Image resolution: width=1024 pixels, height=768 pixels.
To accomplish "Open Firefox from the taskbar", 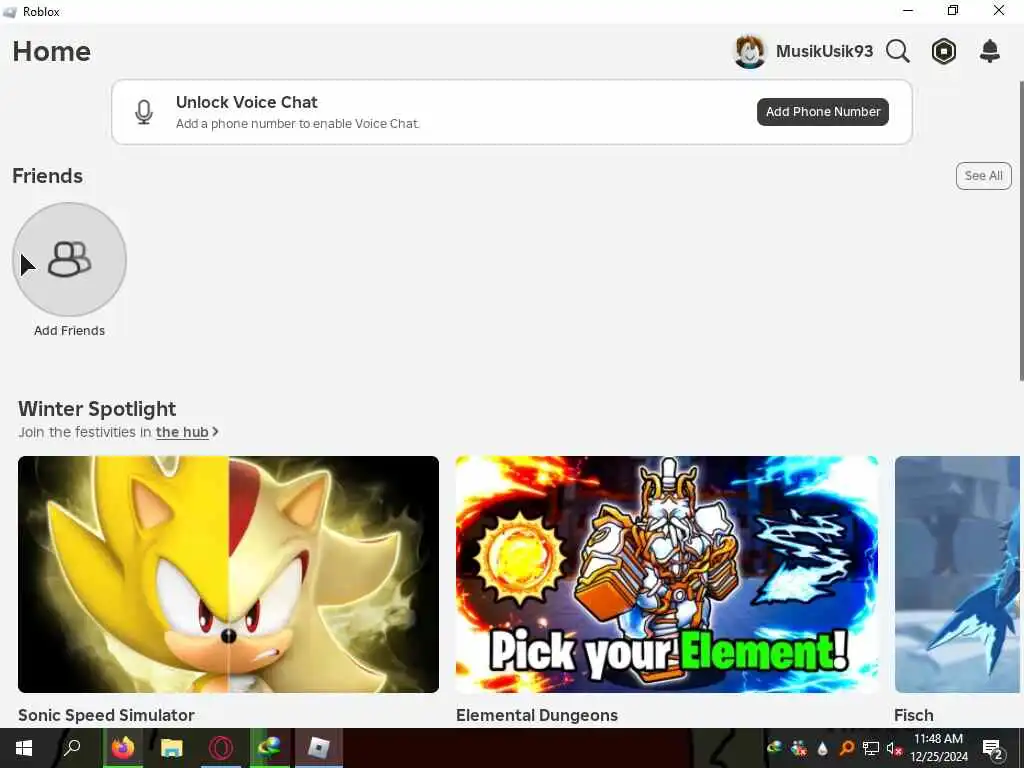I will (x=122, y=748).
